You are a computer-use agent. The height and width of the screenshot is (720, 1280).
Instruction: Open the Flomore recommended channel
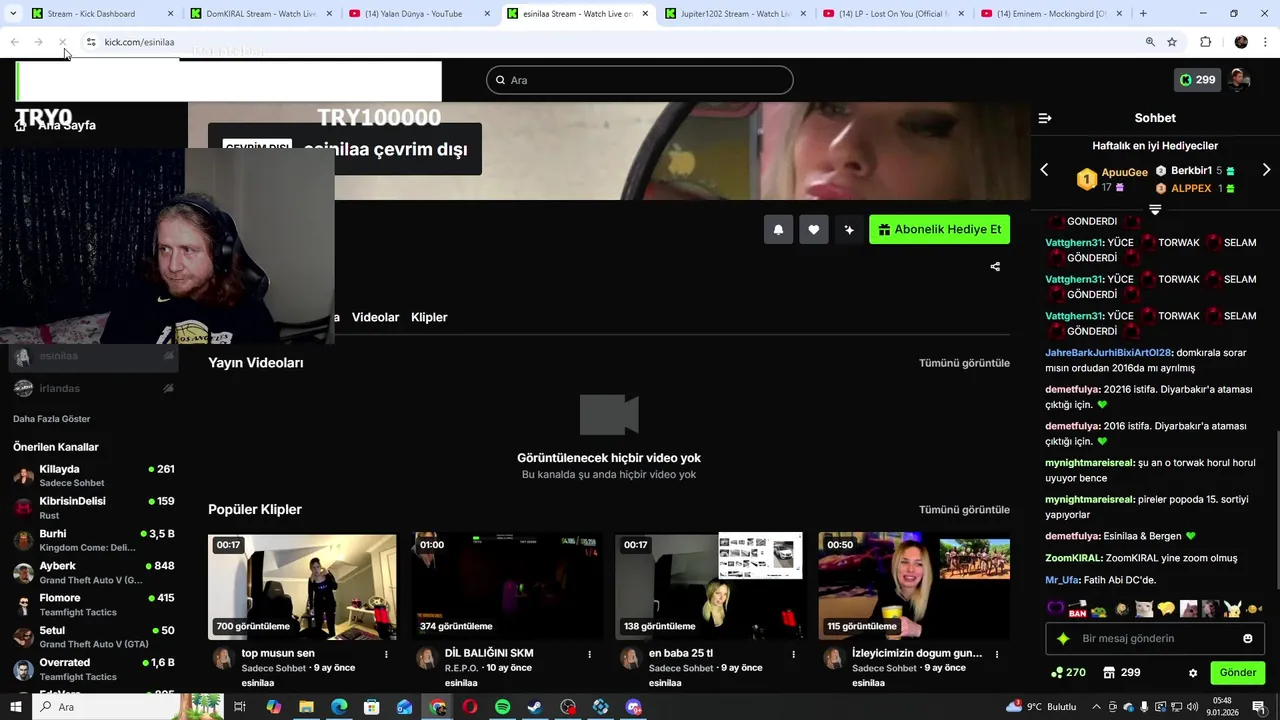94,605
